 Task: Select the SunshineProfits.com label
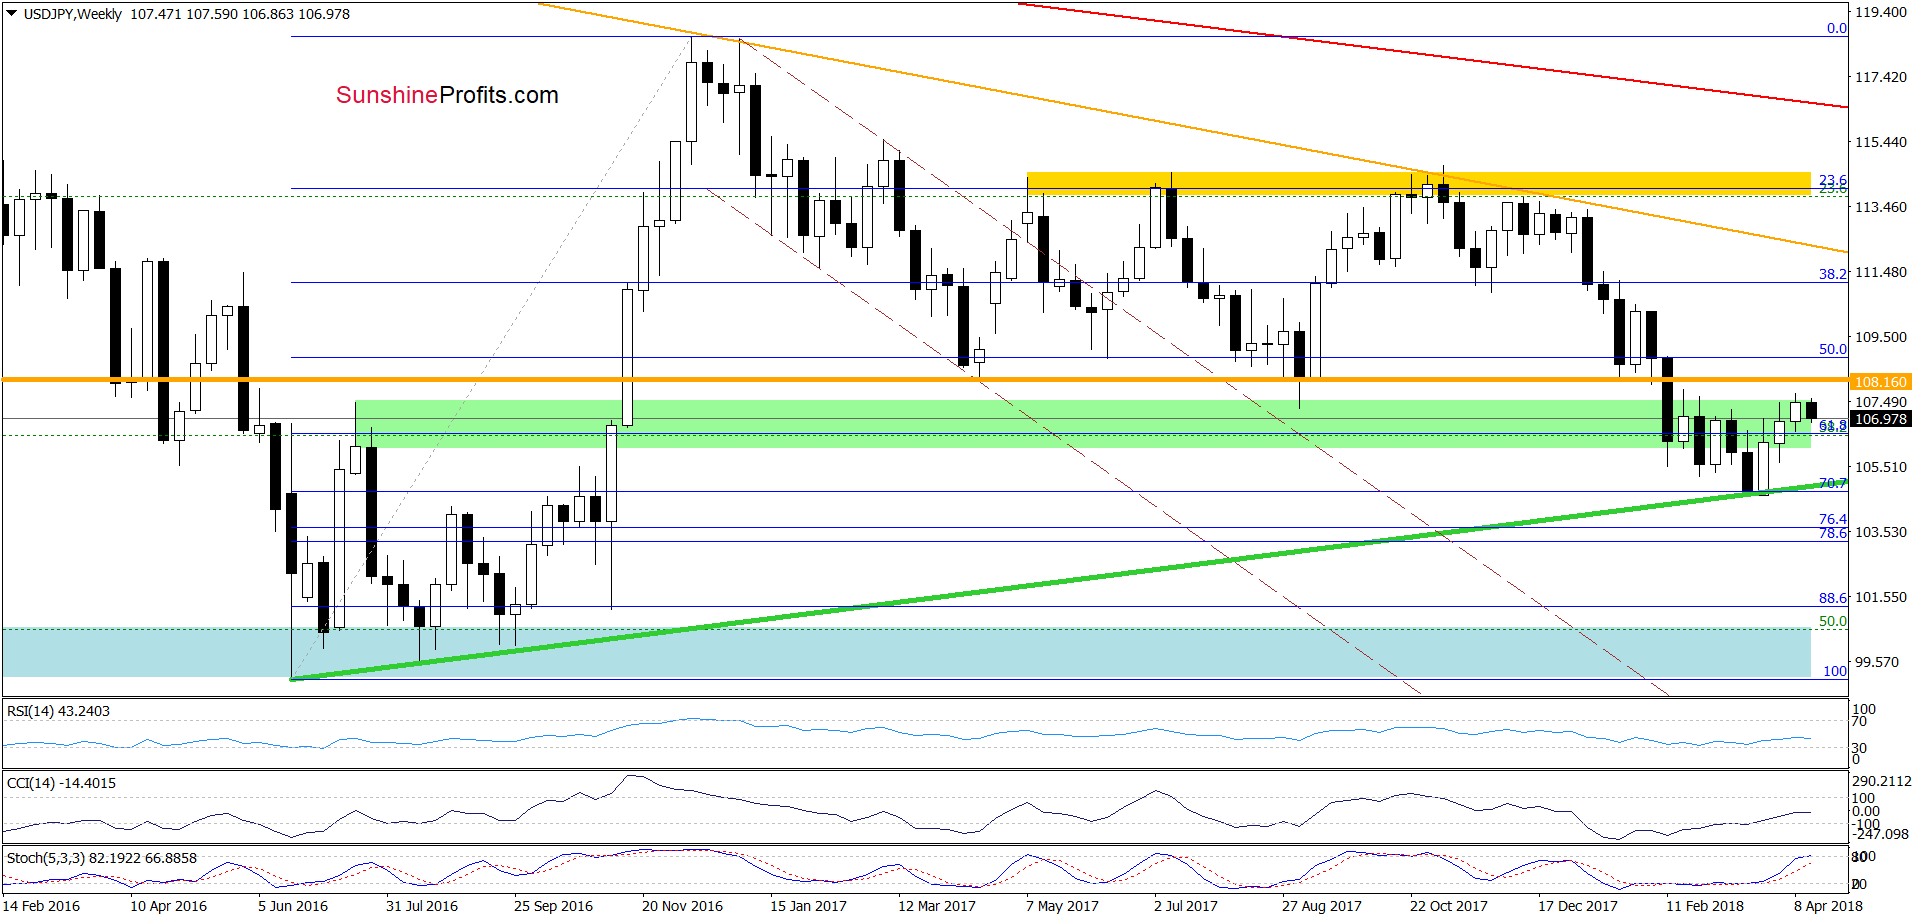[x=447, y=95]
